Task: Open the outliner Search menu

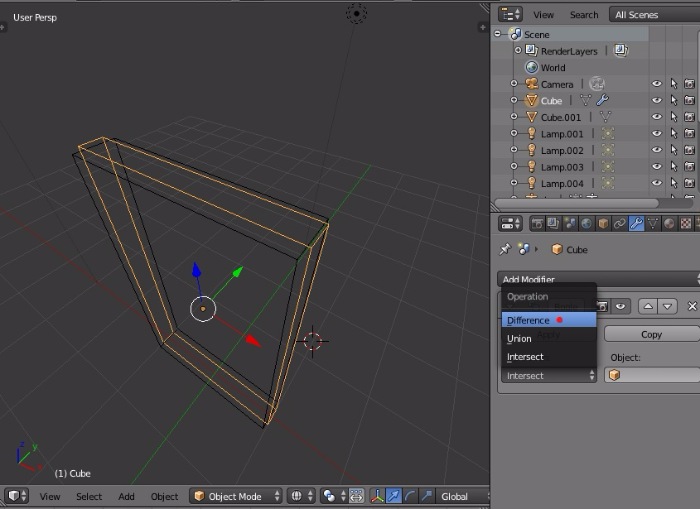Action: point(584,15)
